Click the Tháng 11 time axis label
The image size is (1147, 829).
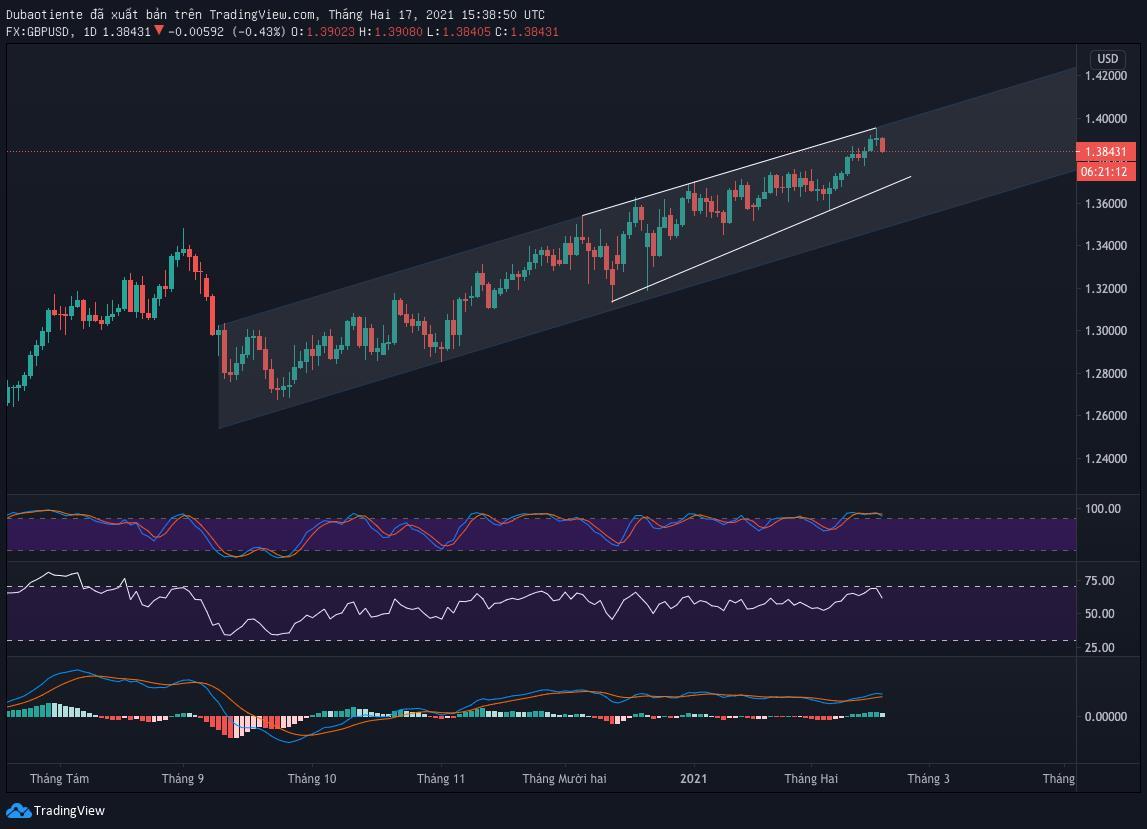pyautogui.click(x=441, y=779)
